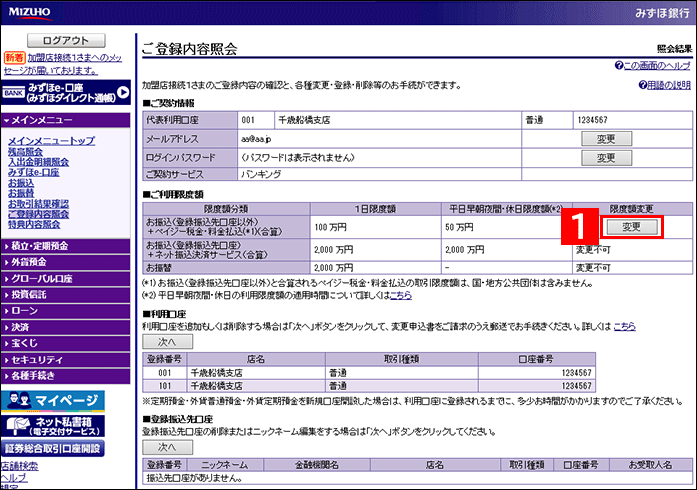Expand the 決済 menu
697x490 pixels.
66,327
